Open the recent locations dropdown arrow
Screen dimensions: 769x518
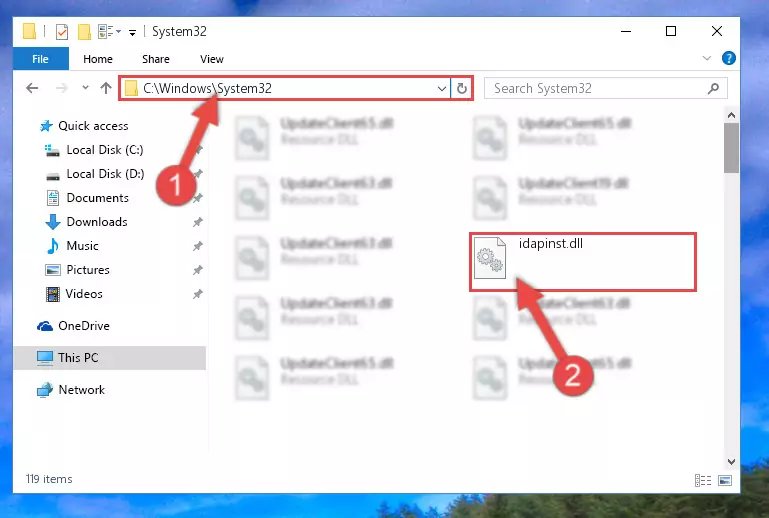point(85,88)
